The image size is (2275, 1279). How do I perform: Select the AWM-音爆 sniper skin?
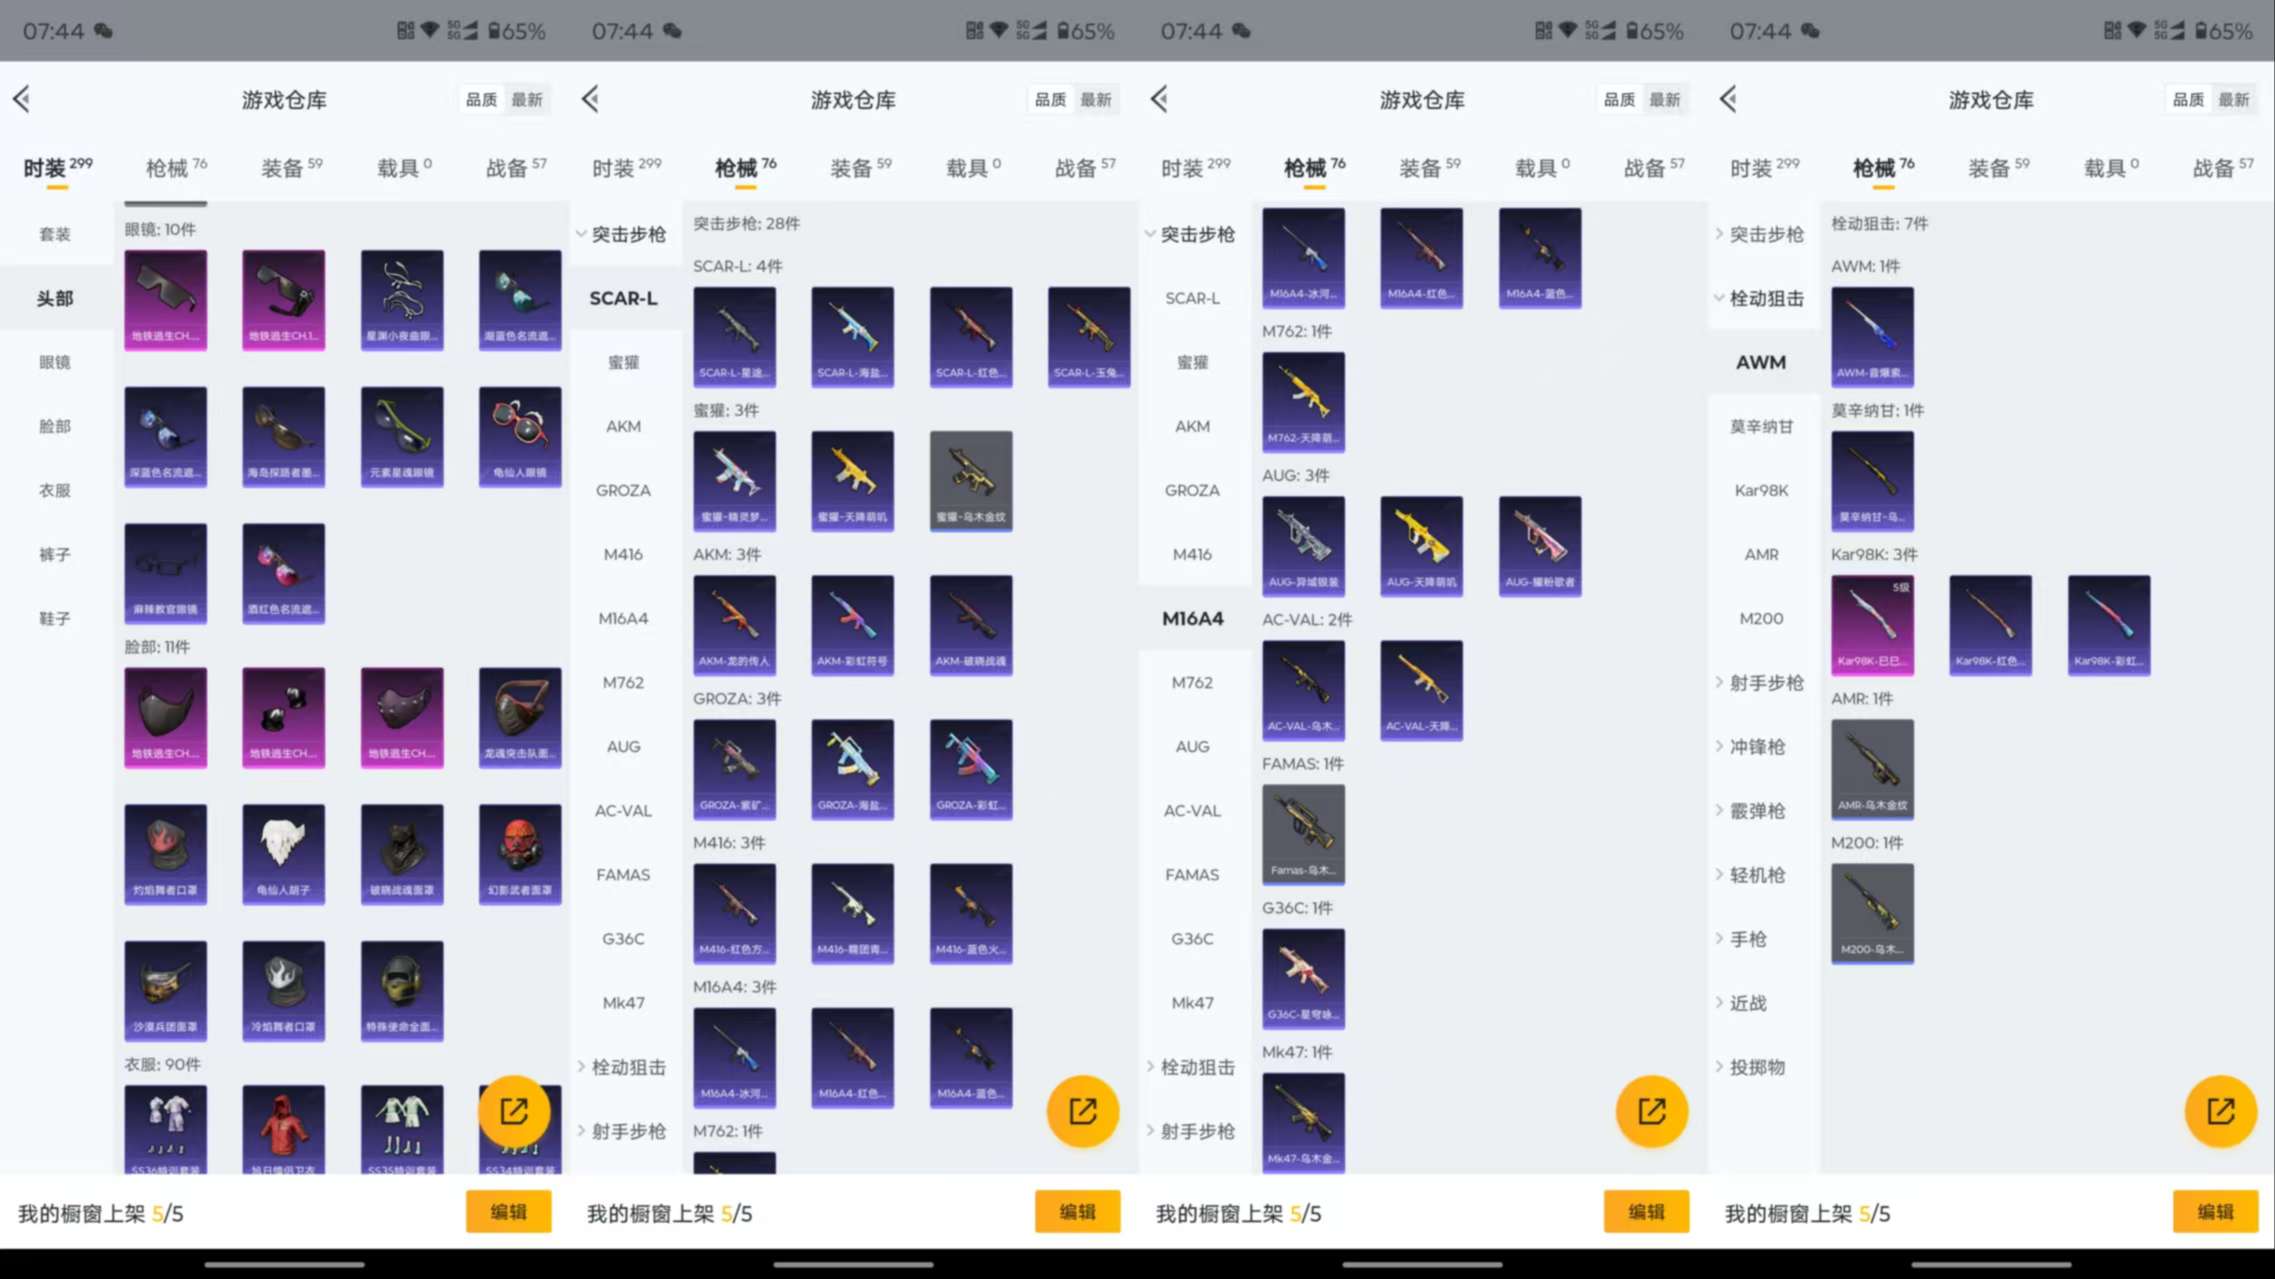pos(1873,337)
